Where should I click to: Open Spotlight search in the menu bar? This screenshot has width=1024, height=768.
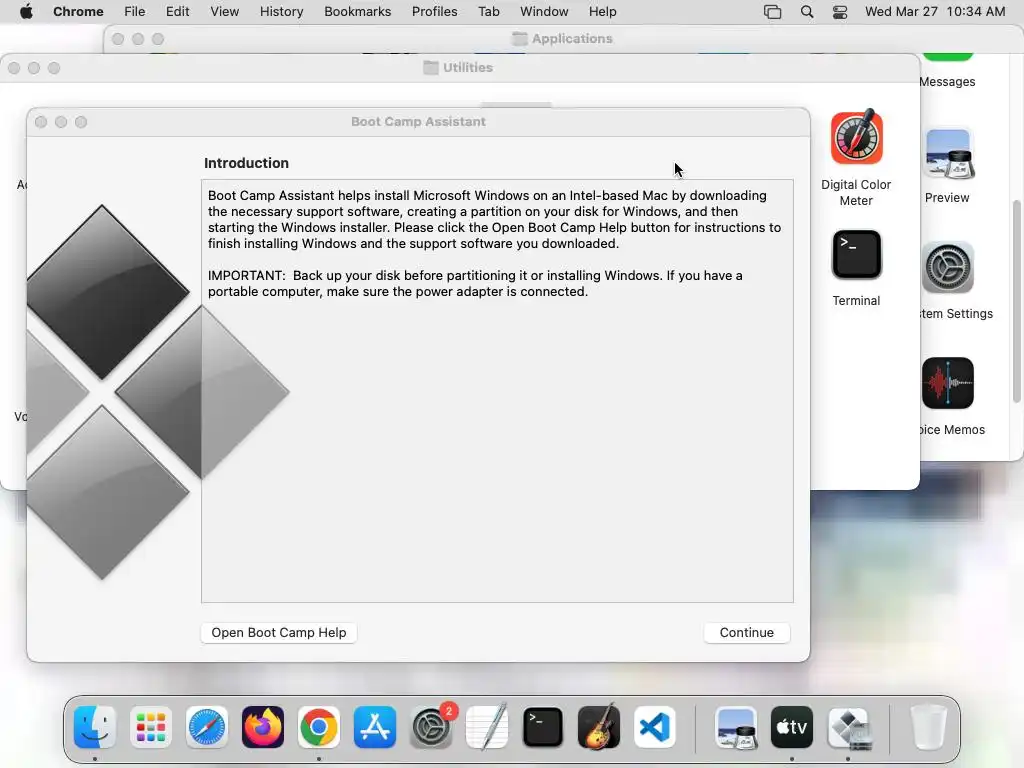[x=807, y=12]
